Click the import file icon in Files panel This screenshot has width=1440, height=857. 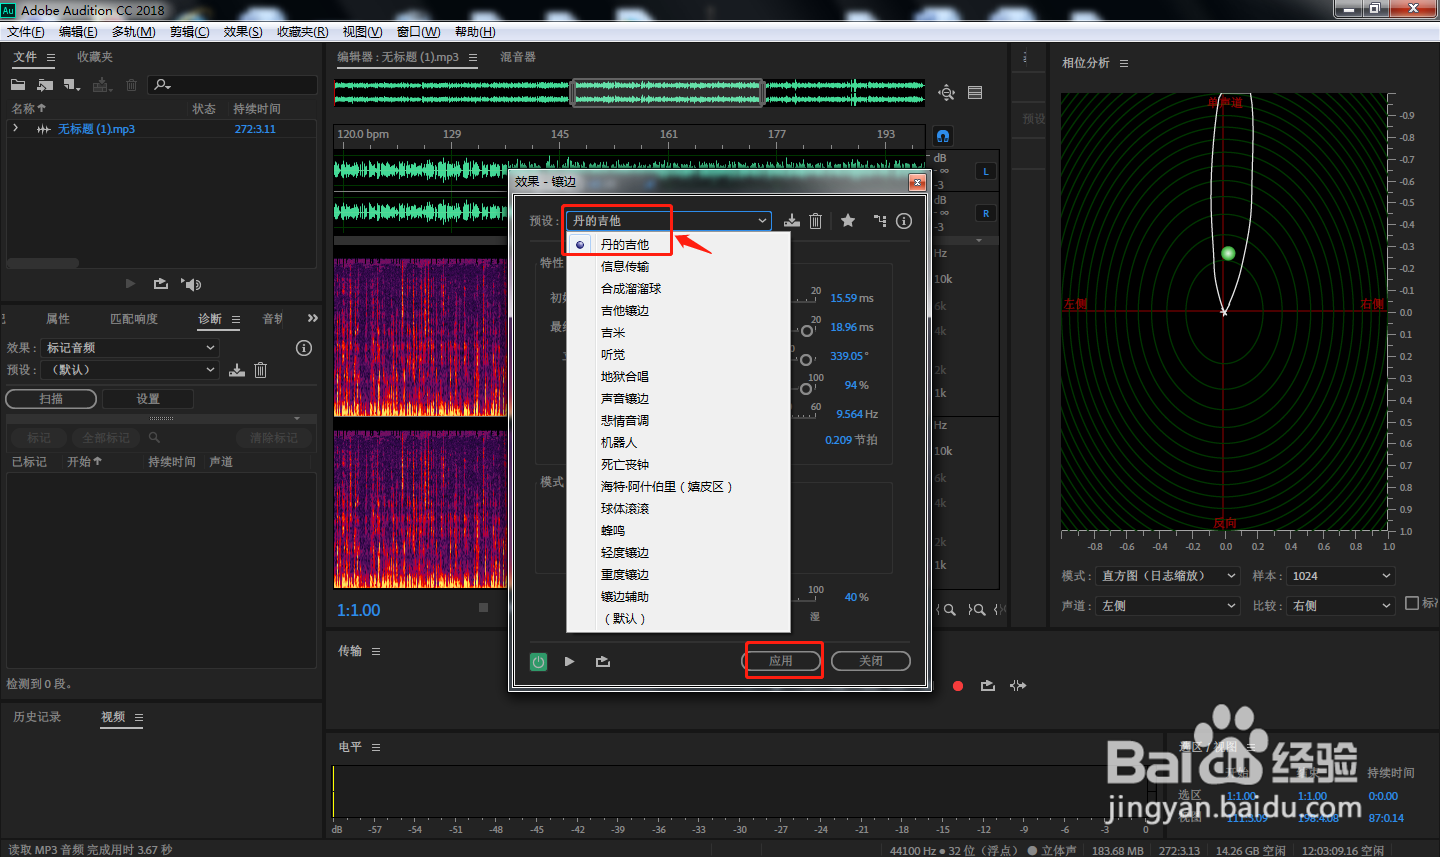tap(45, 85)
